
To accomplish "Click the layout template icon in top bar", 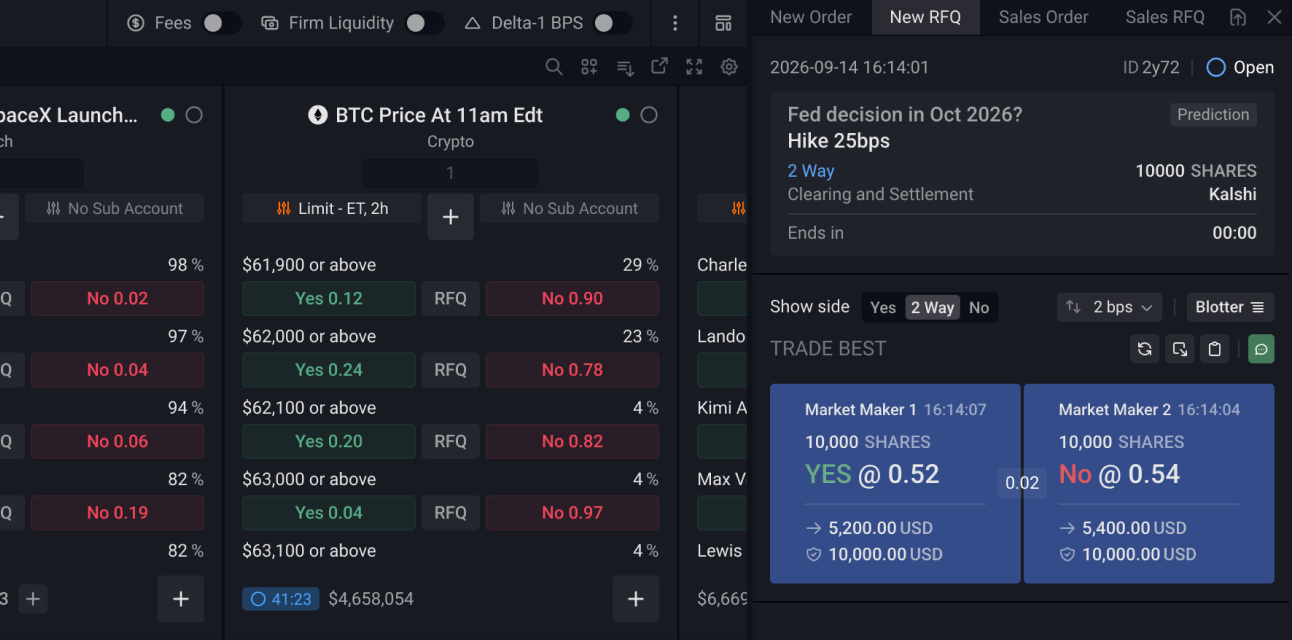I will (723, 23).
